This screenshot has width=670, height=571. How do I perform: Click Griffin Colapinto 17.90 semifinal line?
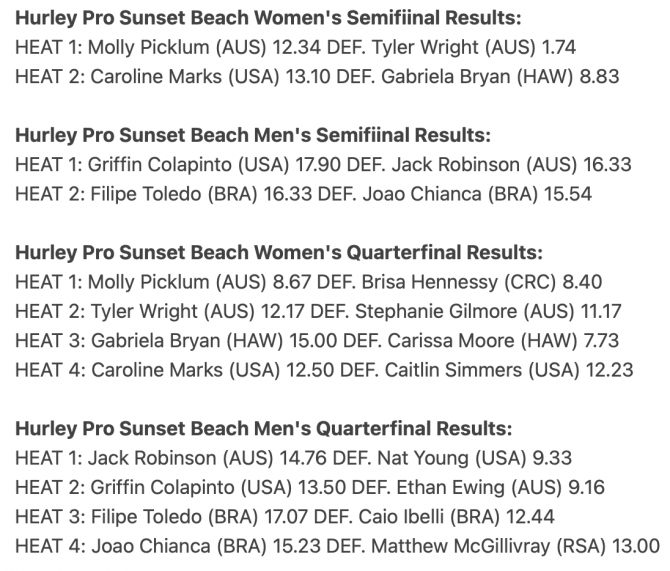click(323, 165)
